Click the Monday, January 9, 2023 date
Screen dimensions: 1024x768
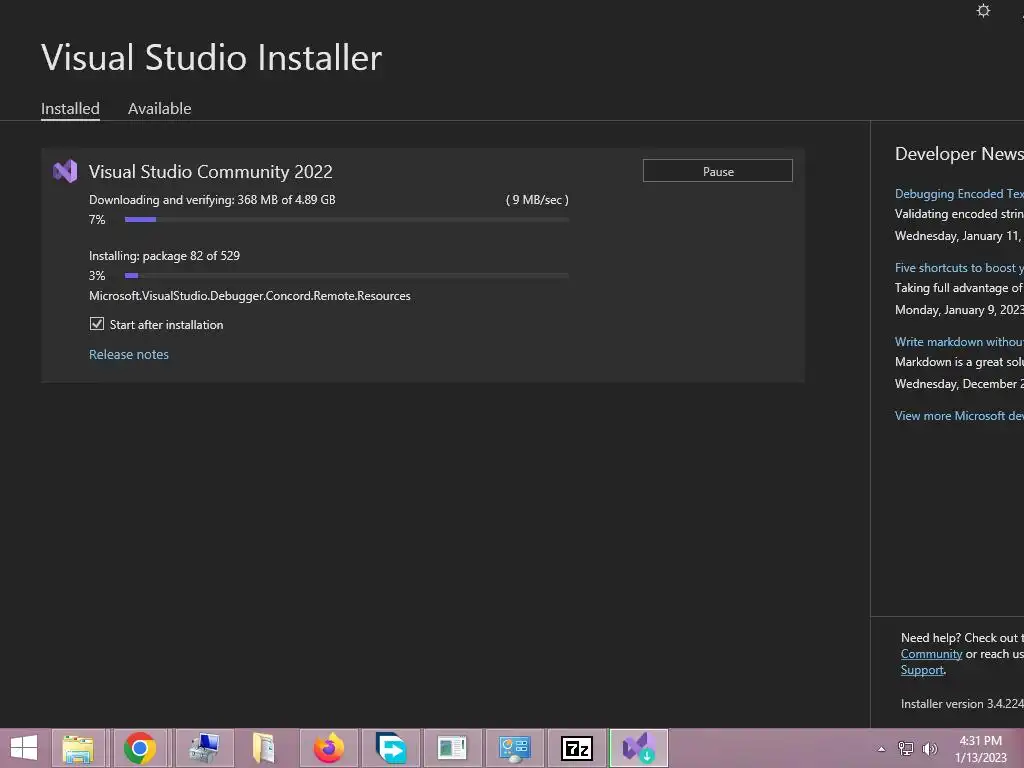[x=959, y=310]
